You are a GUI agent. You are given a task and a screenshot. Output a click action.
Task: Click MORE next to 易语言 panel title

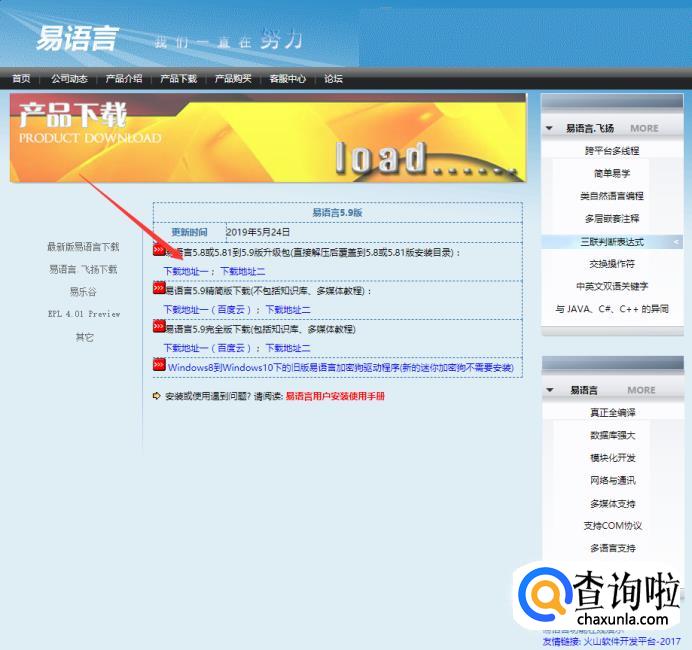click(641, 390)
